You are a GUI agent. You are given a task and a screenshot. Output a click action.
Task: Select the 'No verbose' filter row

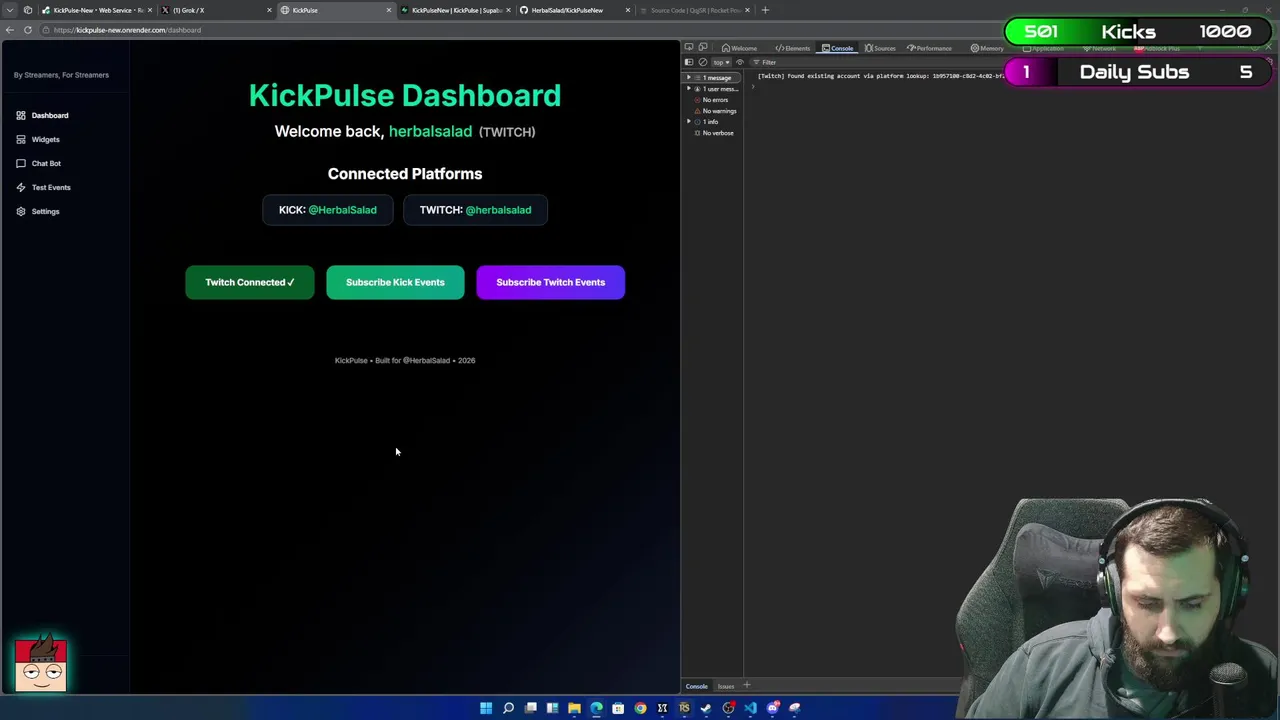(714, 133)
